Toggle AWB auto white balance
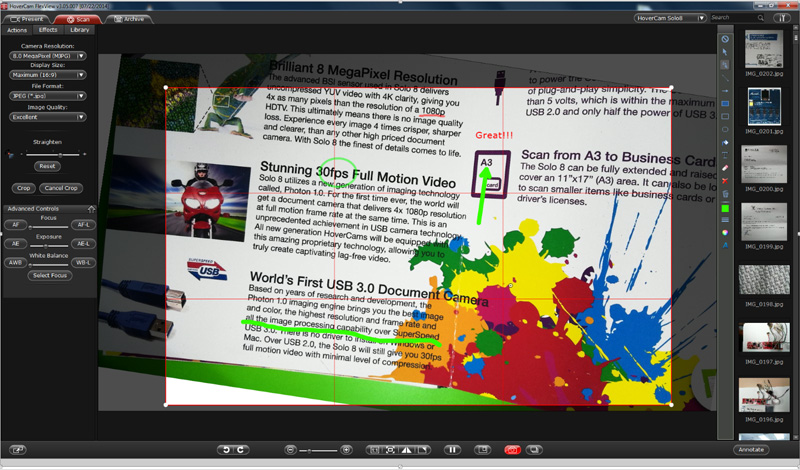The height and width of the screenshot is (470, 800). [x=15, y=262]
